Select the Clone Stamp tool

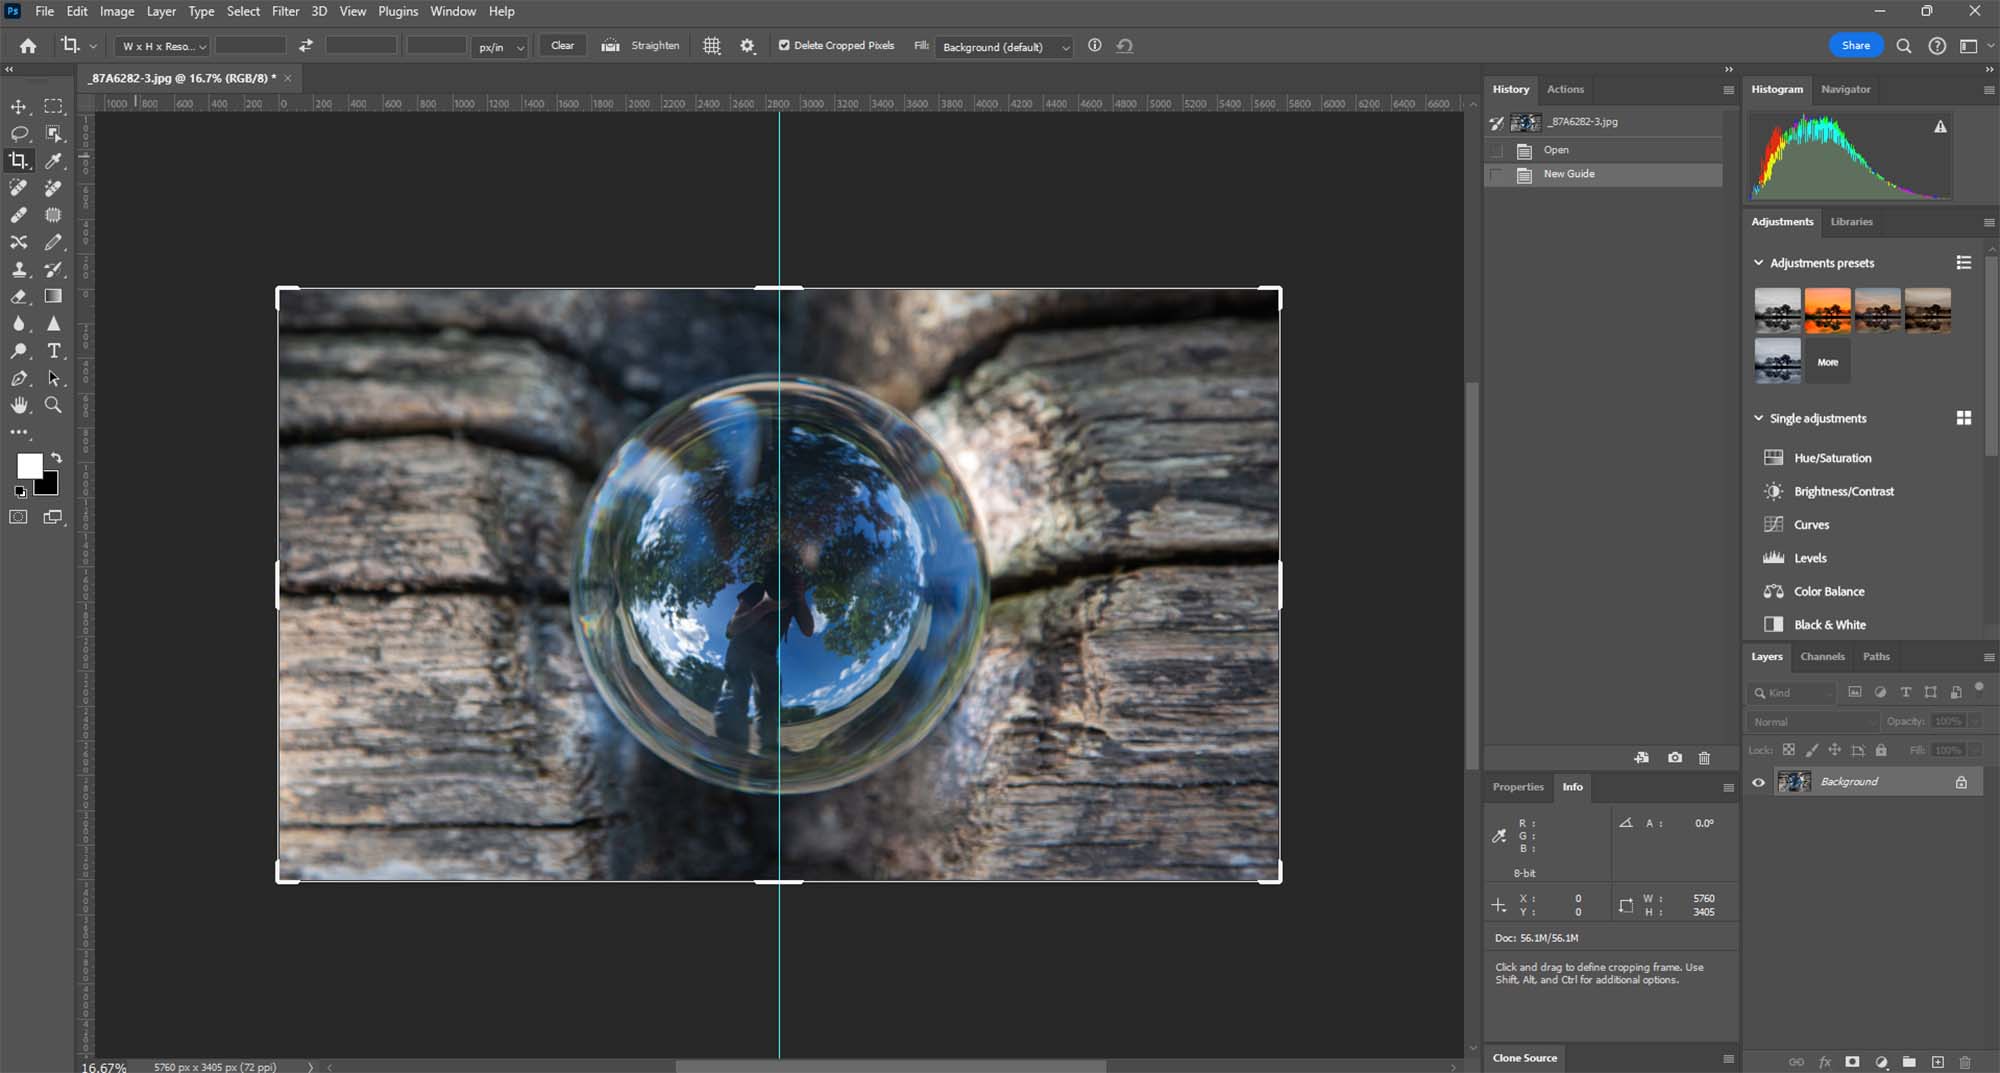click(19, 269)
